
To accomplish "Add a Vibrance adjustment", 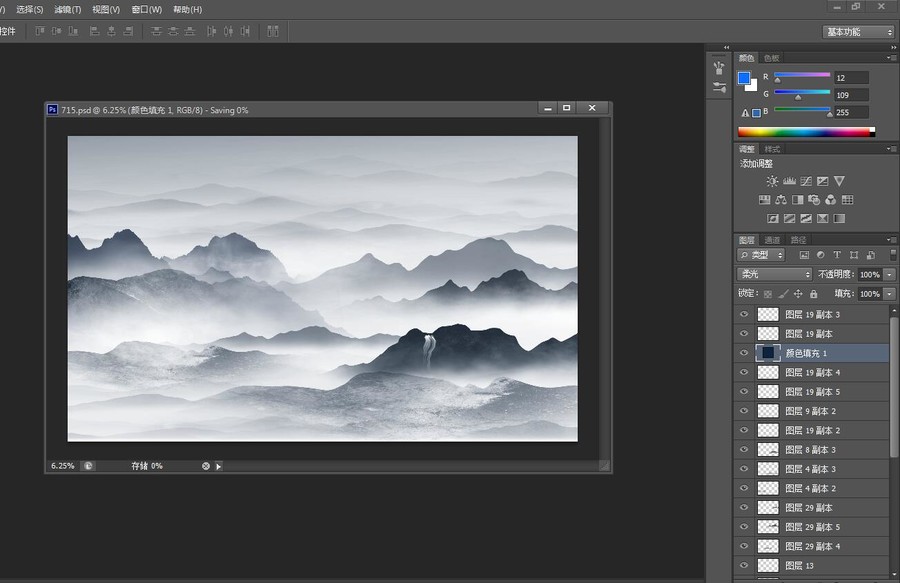I will pos(839,181).
